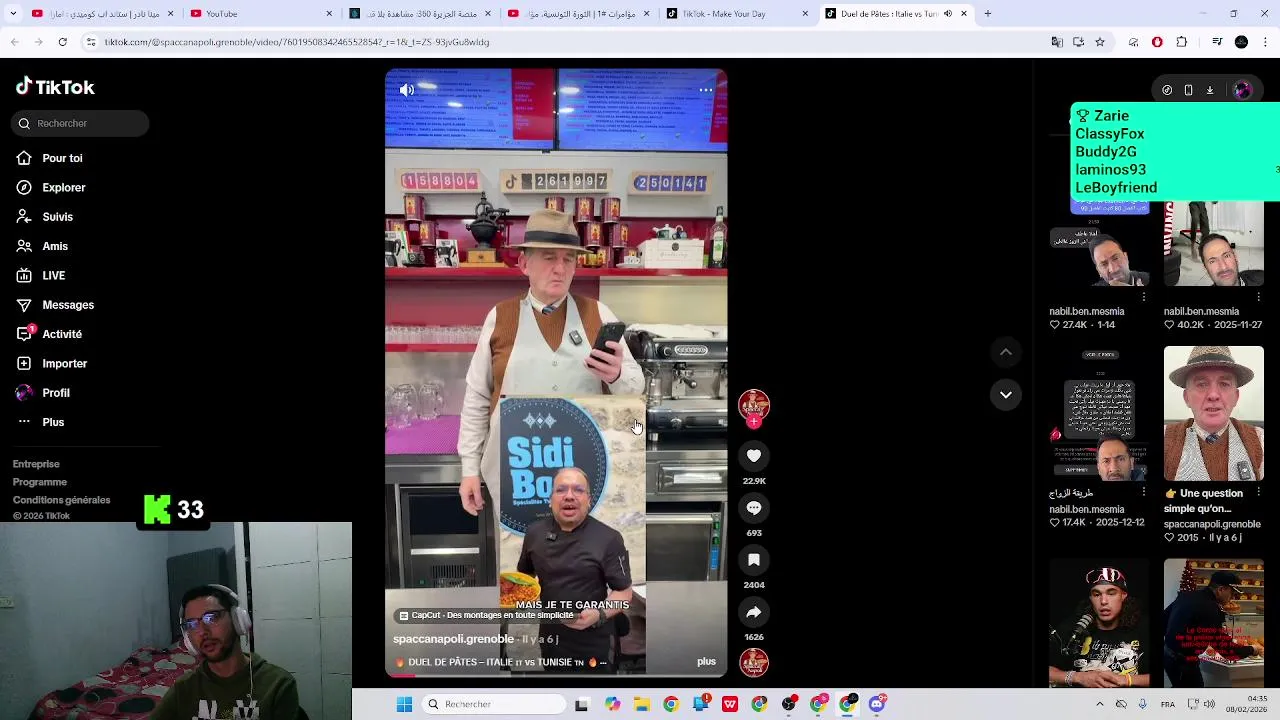Open the Entreprise footer link
This screenshot has width=1280, height=720.
(x=36, y=464)
